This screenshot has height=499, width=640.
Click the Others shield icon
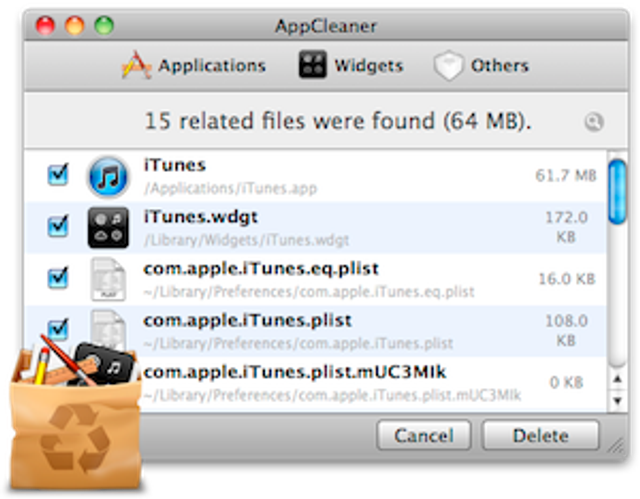[448, 65]
